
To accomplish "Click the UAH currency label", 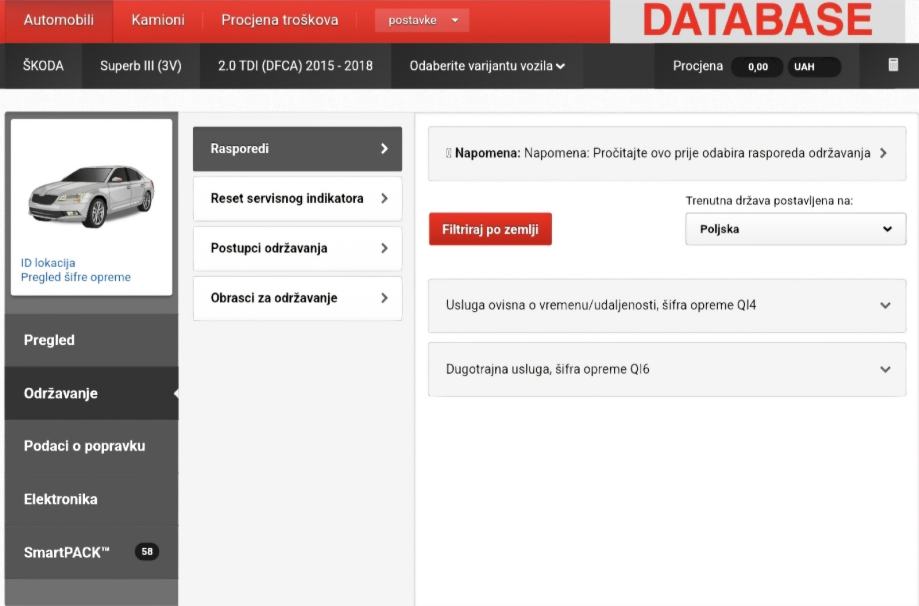I will 814,67.
